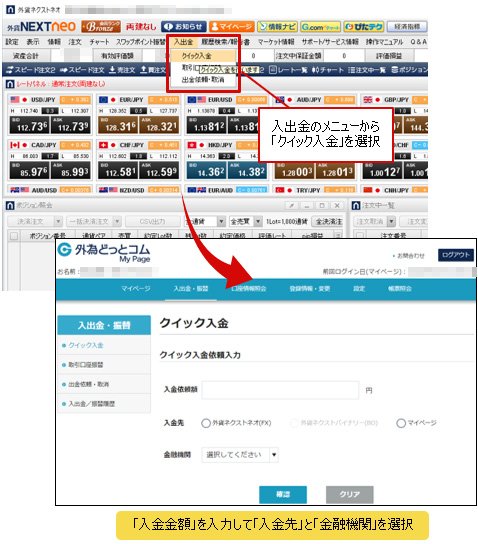Image resolution: width=478 pixels, height=544 pixels.
Task: Click the EUR/JPY BID 128.316 tile
Action: [118, 125]
